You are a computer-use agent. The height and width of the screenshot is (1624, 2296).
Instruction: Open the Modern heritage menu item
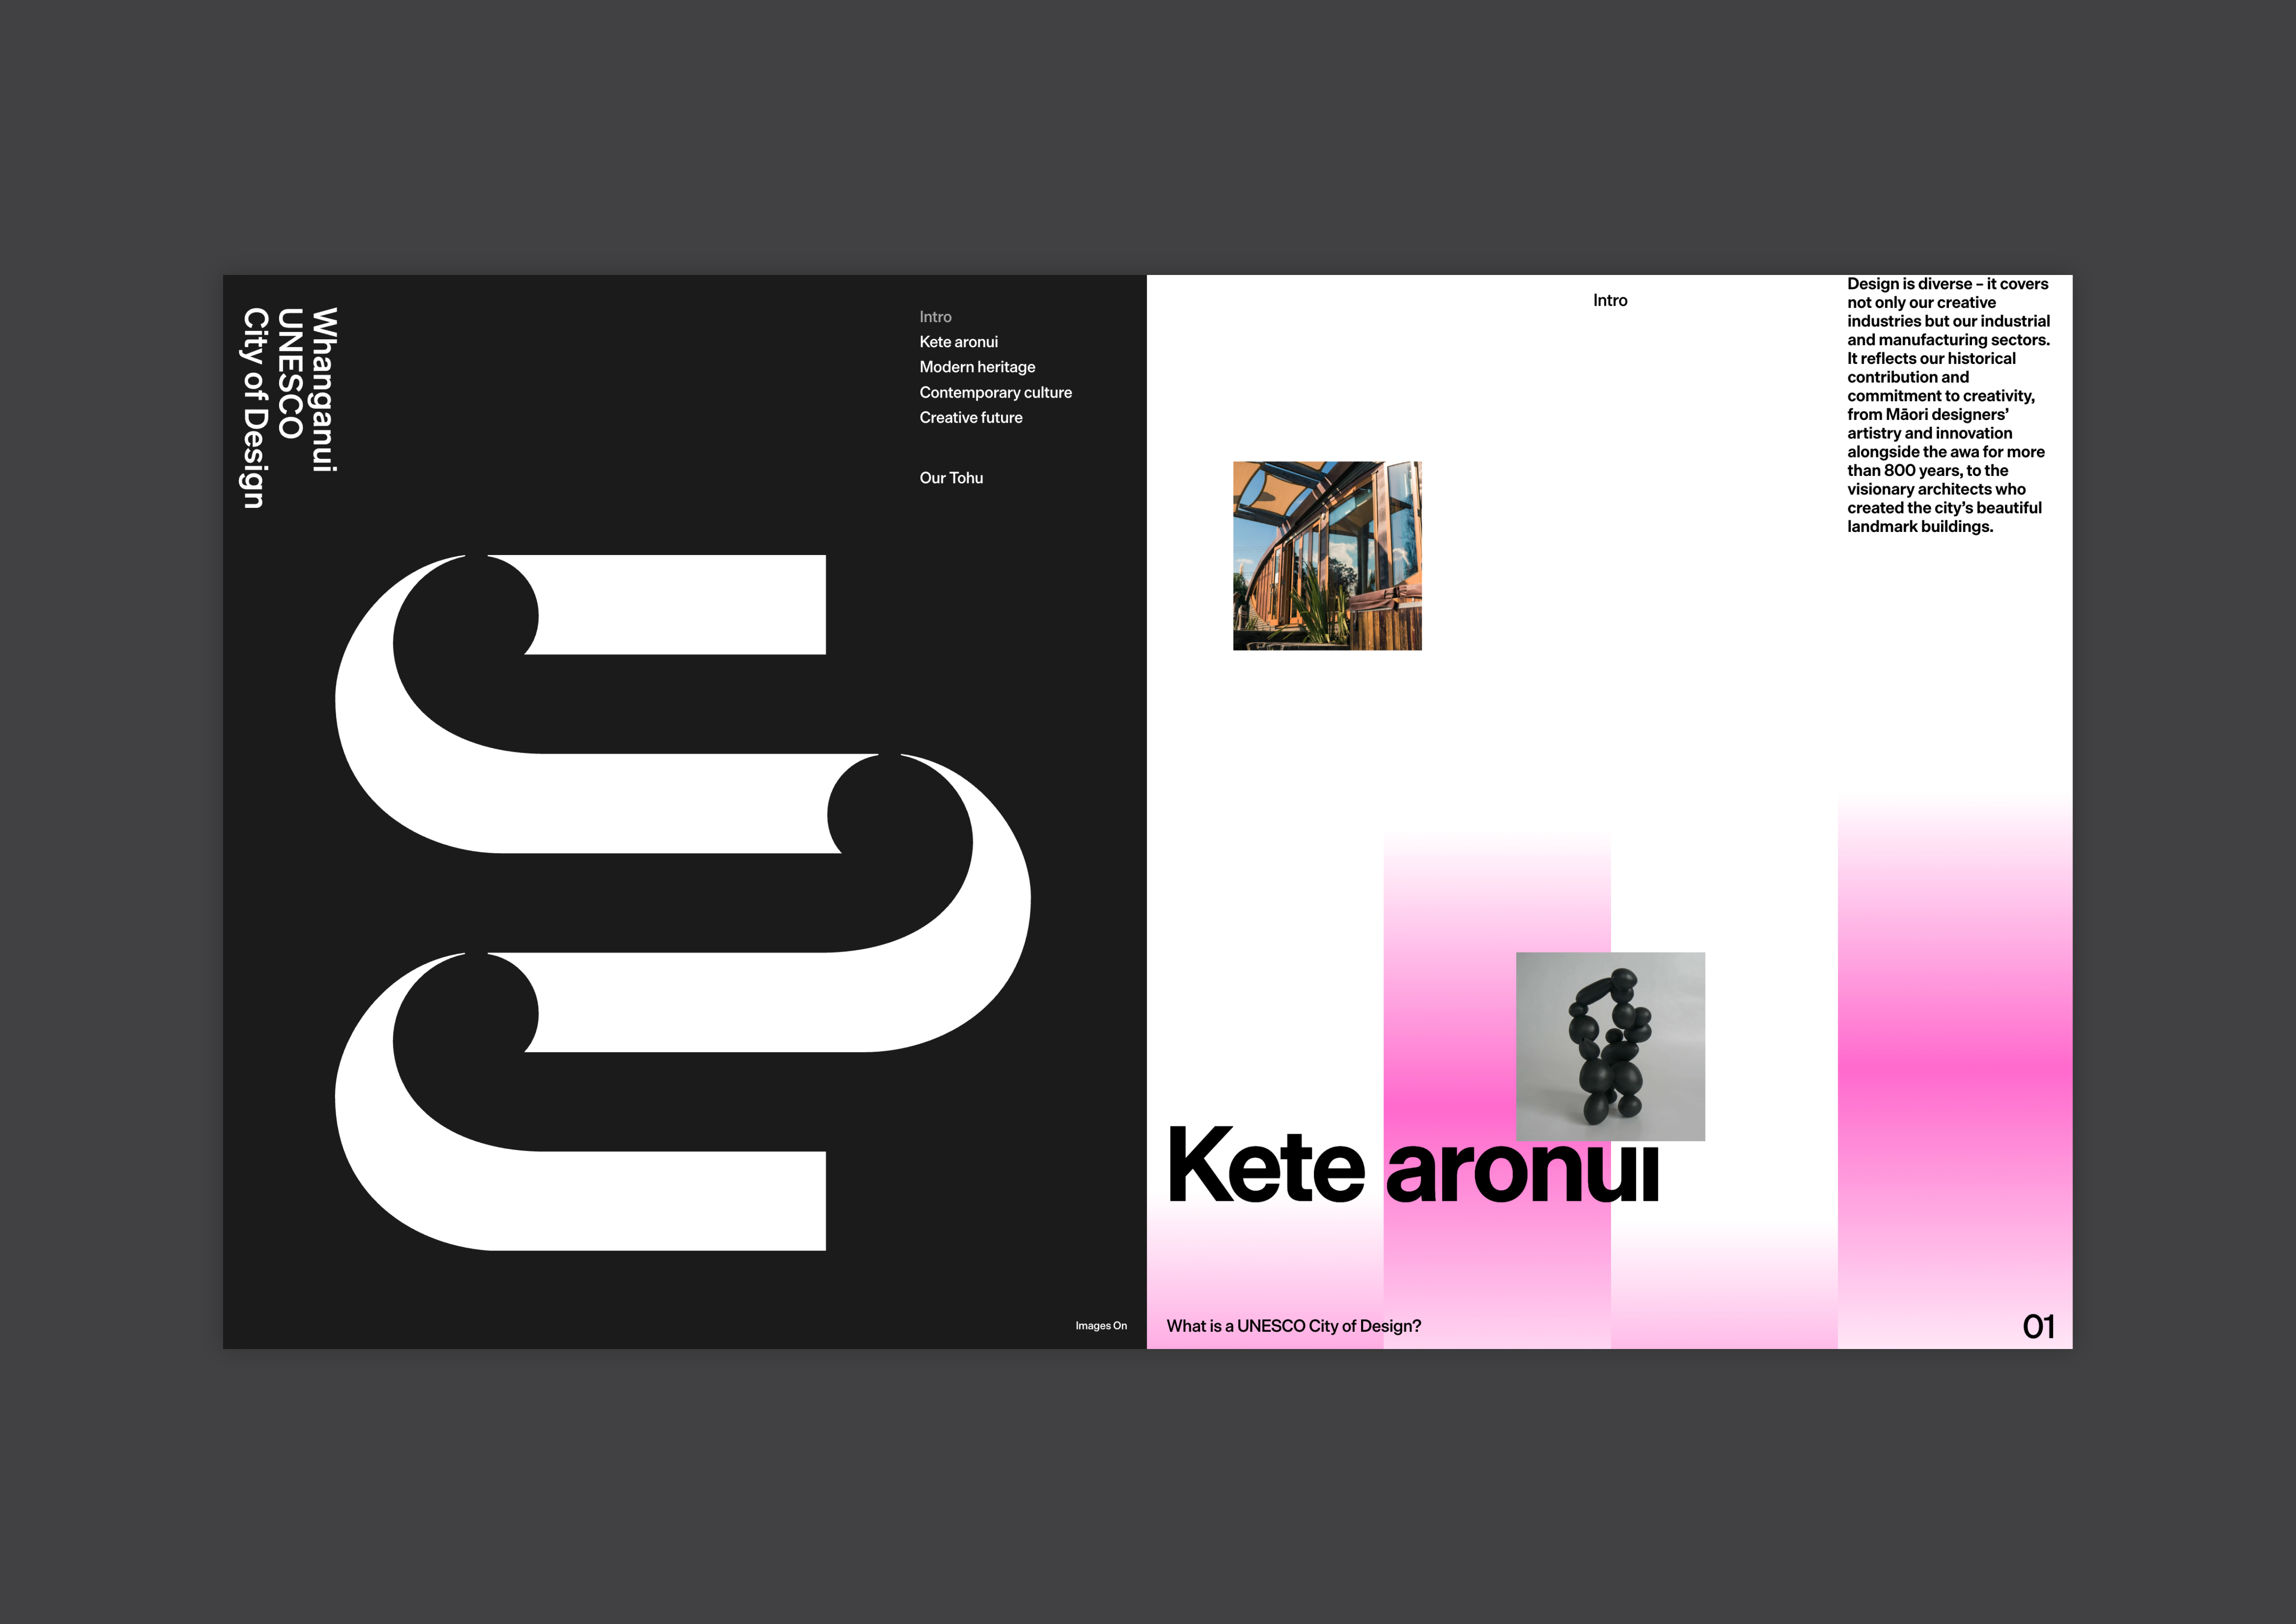(977, 367)
